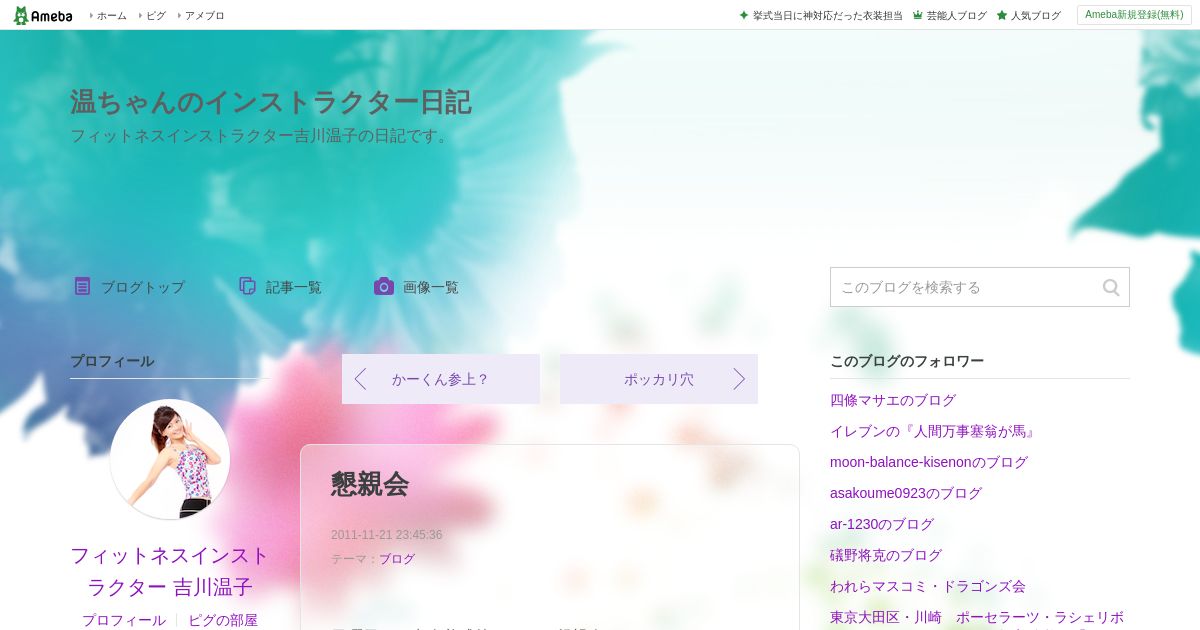Open the profile photo thumbnail

coord(170,459)
